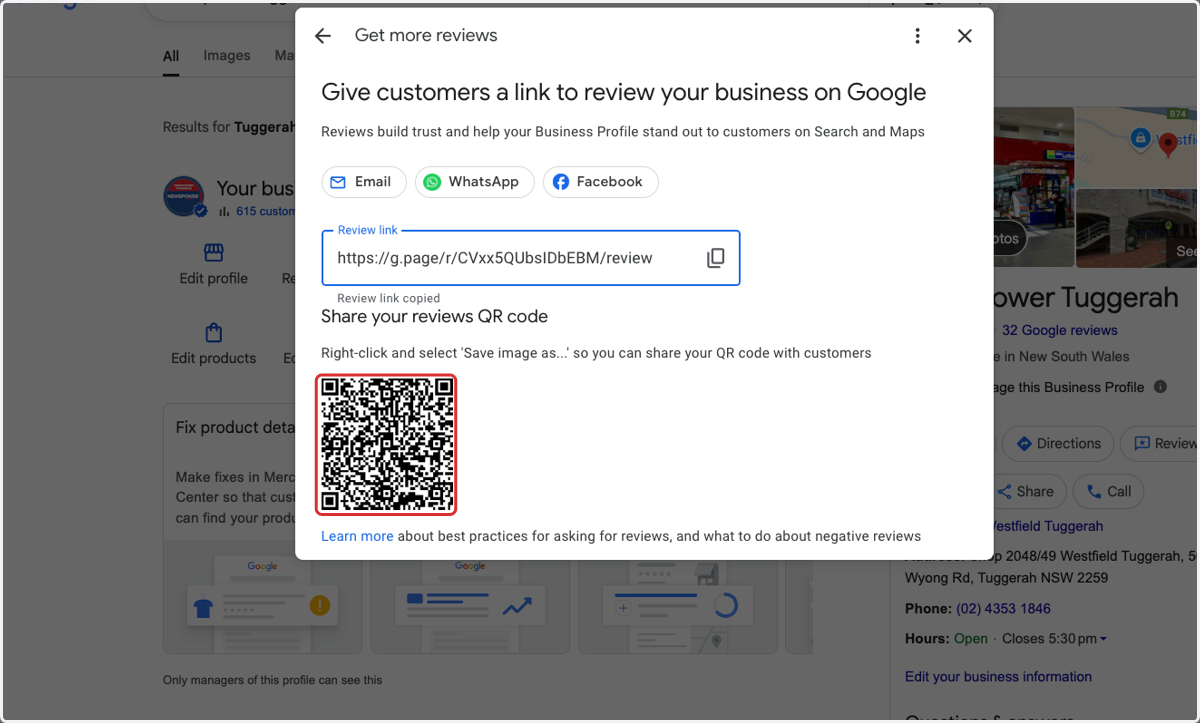Open Edit products in background page
Screen dimensions: 1200x723
tap(213, 358)
